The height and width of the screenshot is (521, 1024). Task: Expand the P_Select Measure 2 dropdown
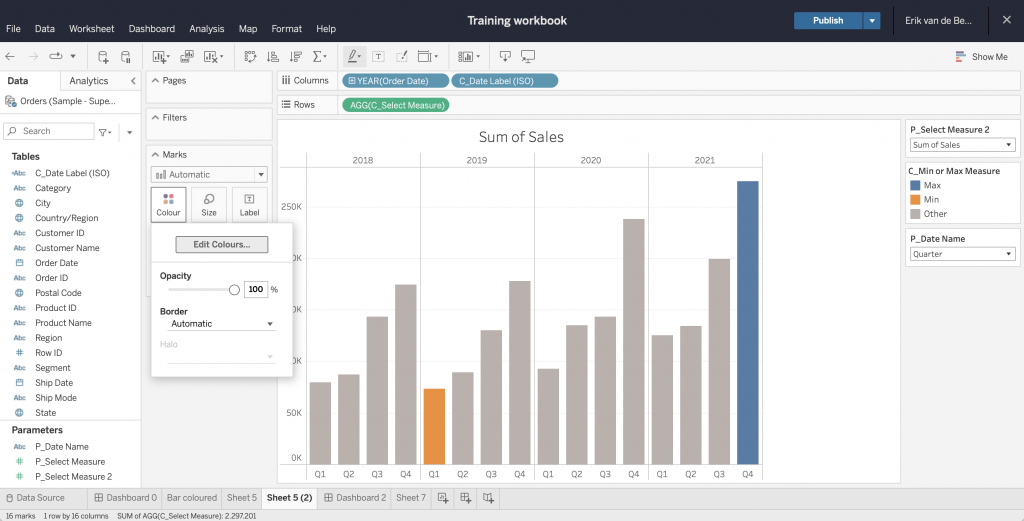[962, 145]
